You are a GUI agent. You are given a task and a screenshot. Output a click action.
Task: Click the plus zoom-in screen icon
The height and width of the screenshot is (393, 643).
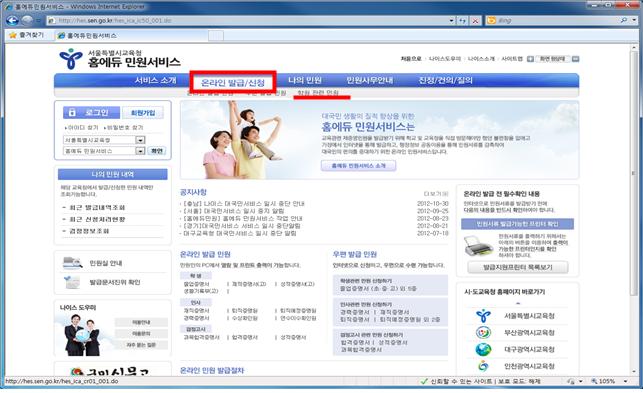coord(530,59)
